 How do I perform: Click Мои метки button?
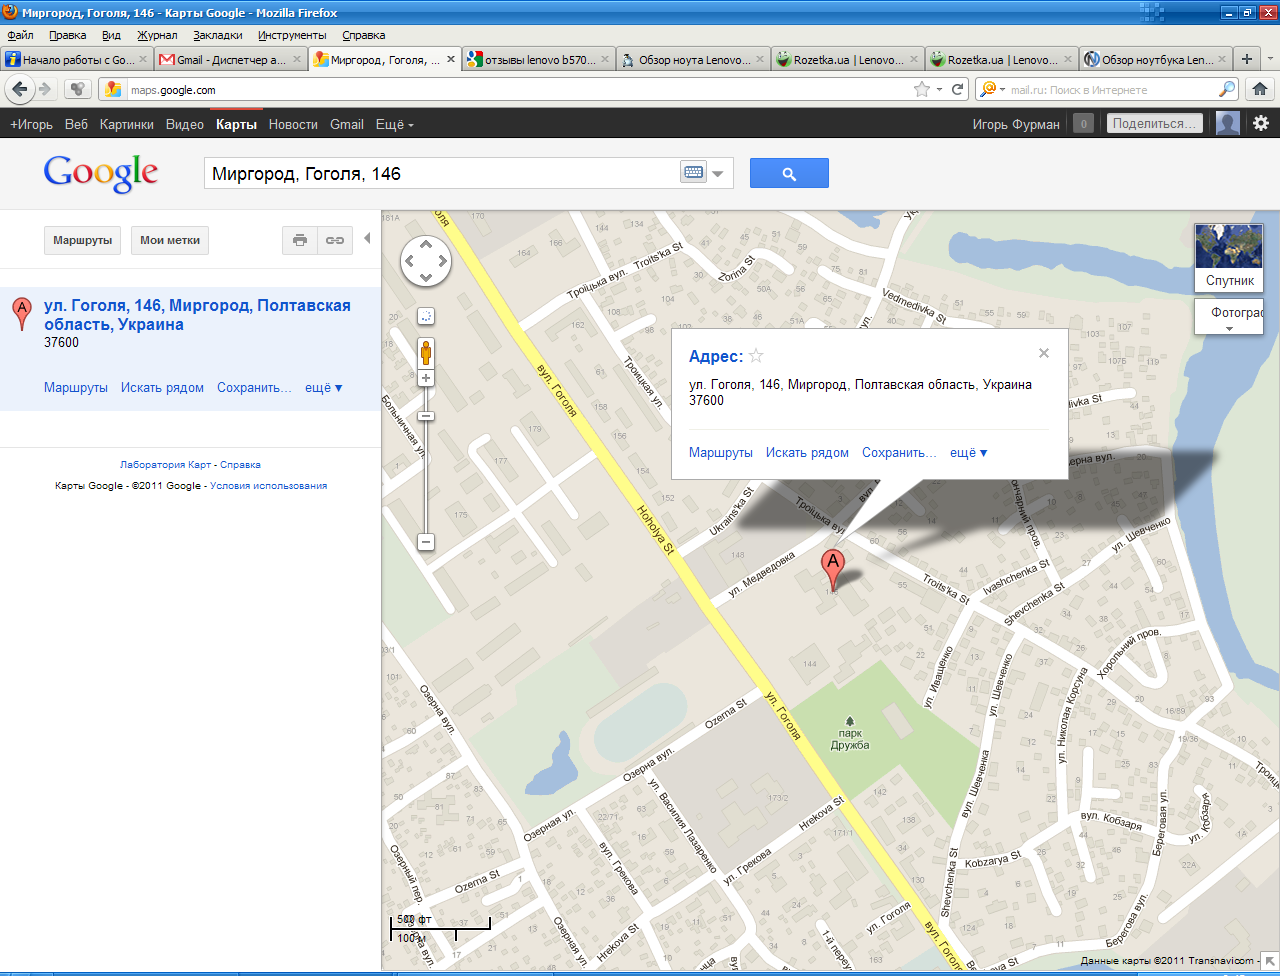point(170,240)
